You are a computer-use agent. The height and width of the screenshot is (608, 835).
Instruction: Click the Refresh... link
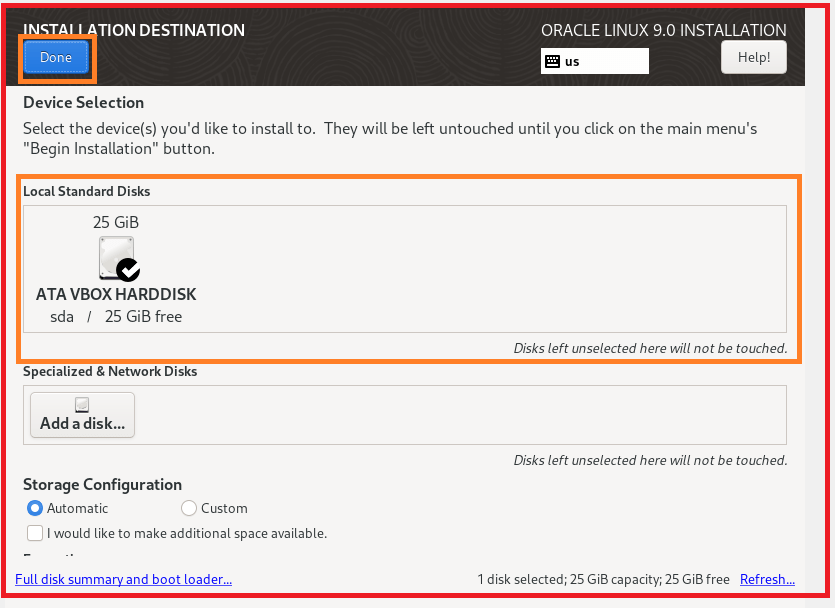point(767,579)
